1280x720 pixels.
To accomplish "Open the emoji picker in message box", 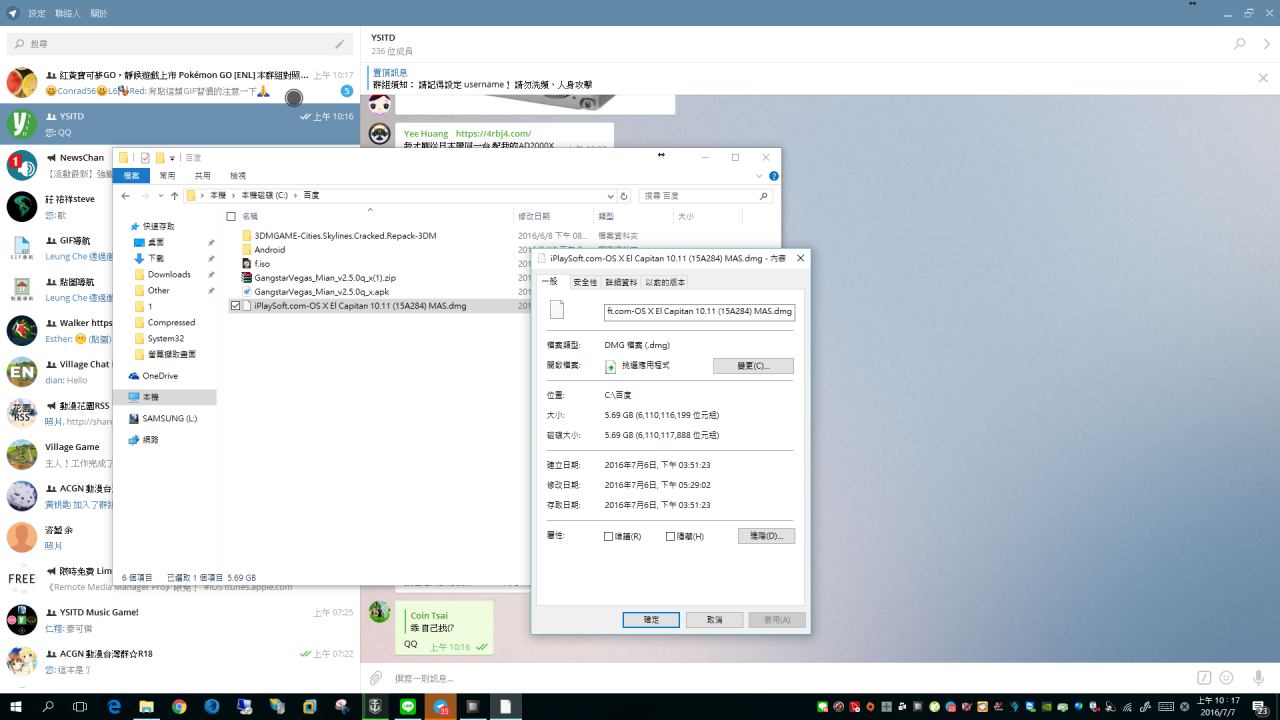I will pos(1226,678).
